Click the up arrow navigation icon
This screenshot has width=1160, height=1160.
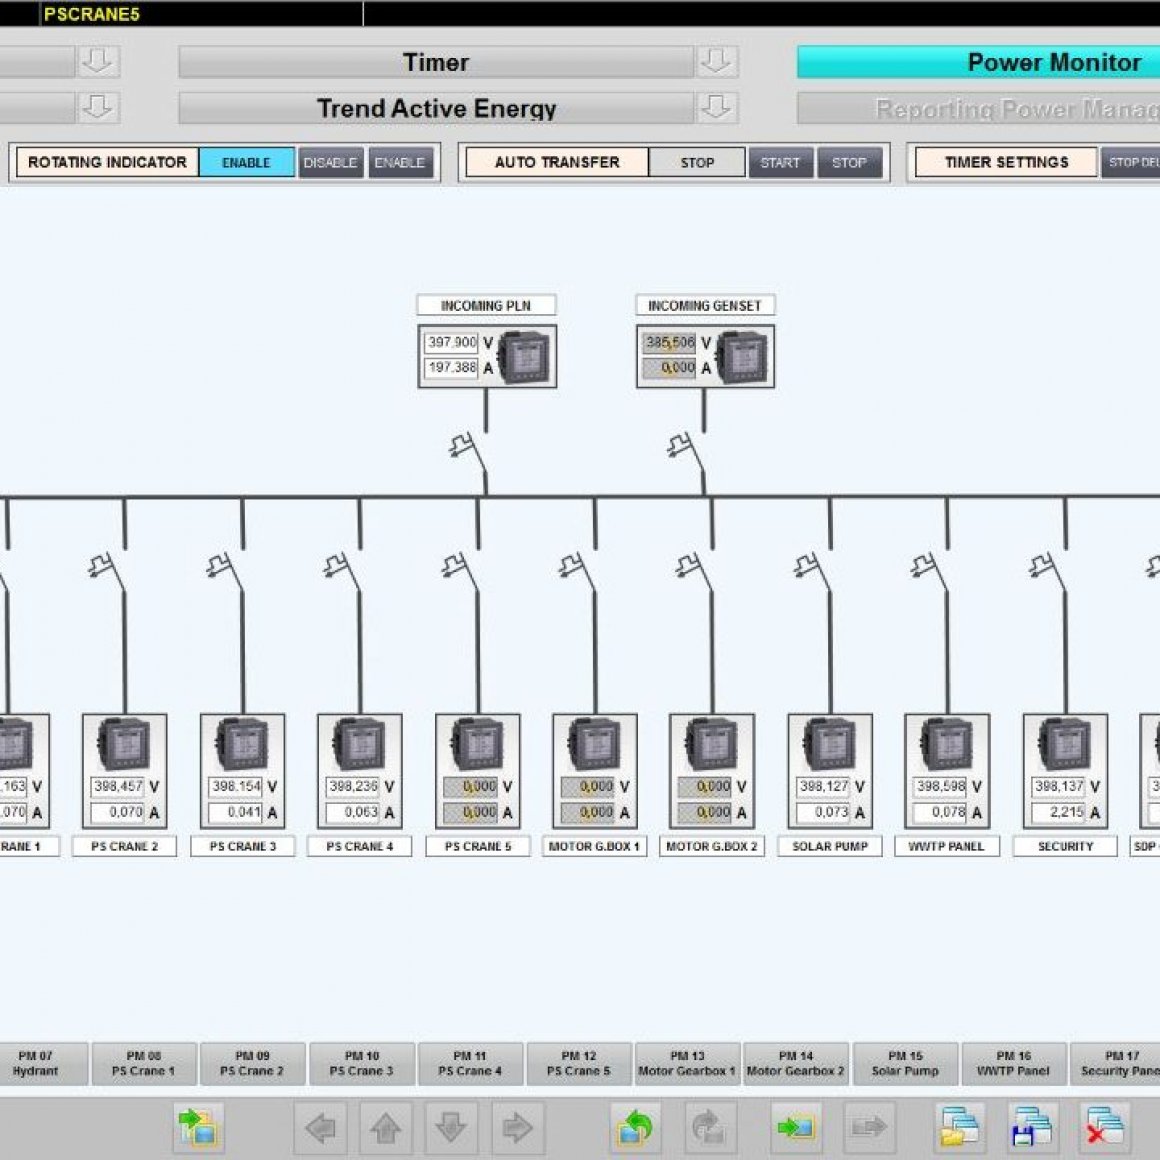click(386, 1129)
